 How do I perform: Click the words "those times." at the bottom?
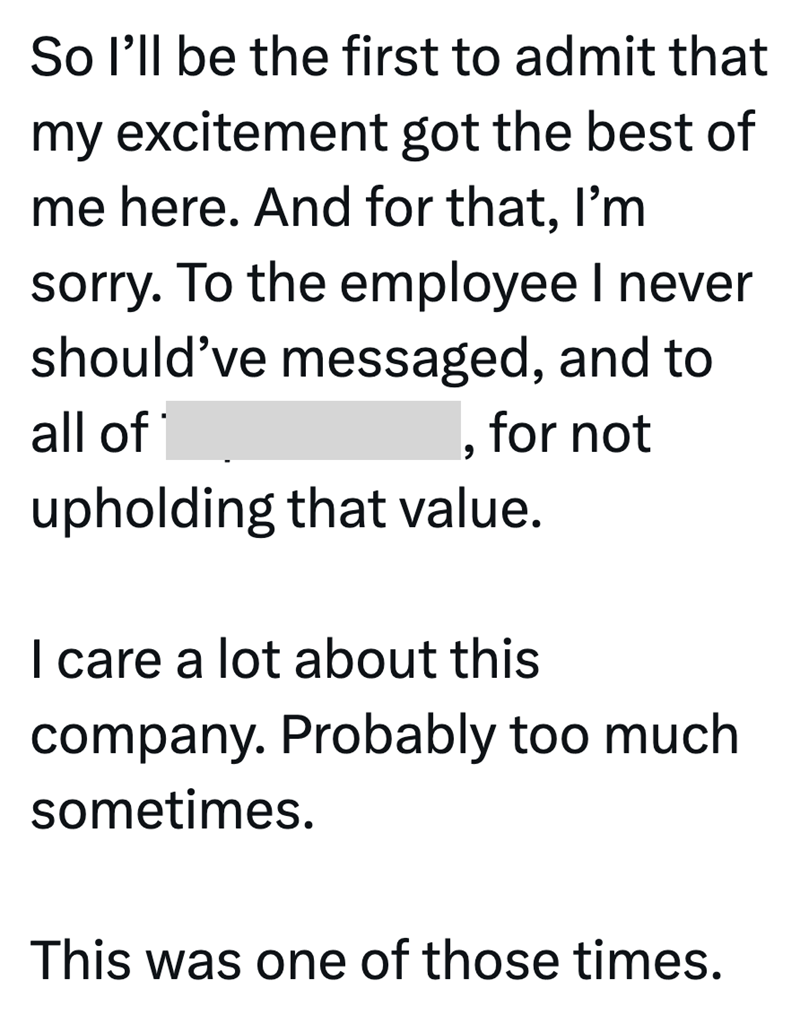pos(570,961)
